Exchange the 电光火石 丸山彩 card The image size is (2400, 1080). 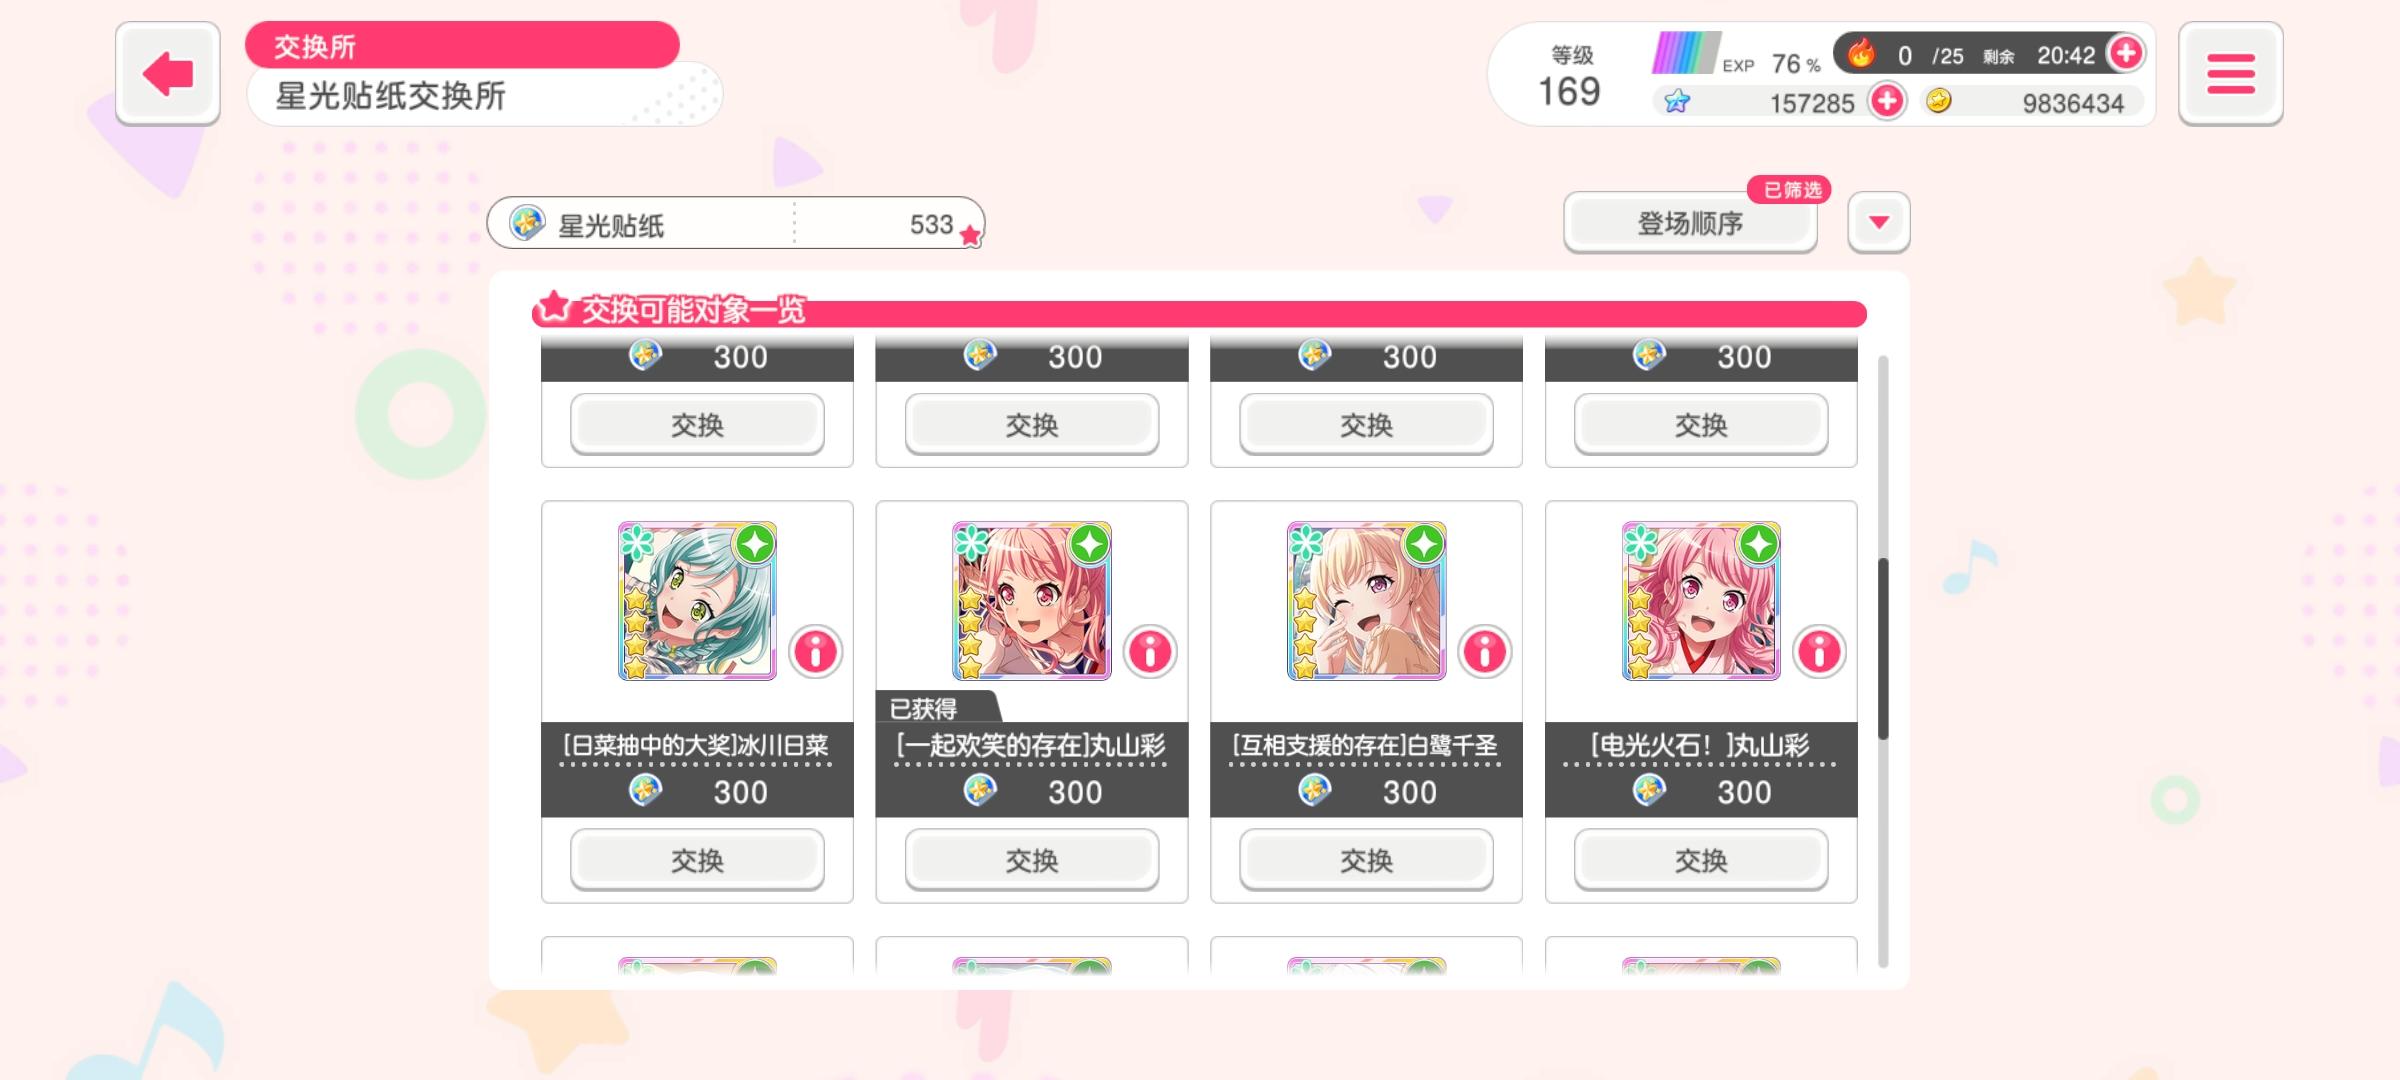(x=1701, y=860)
